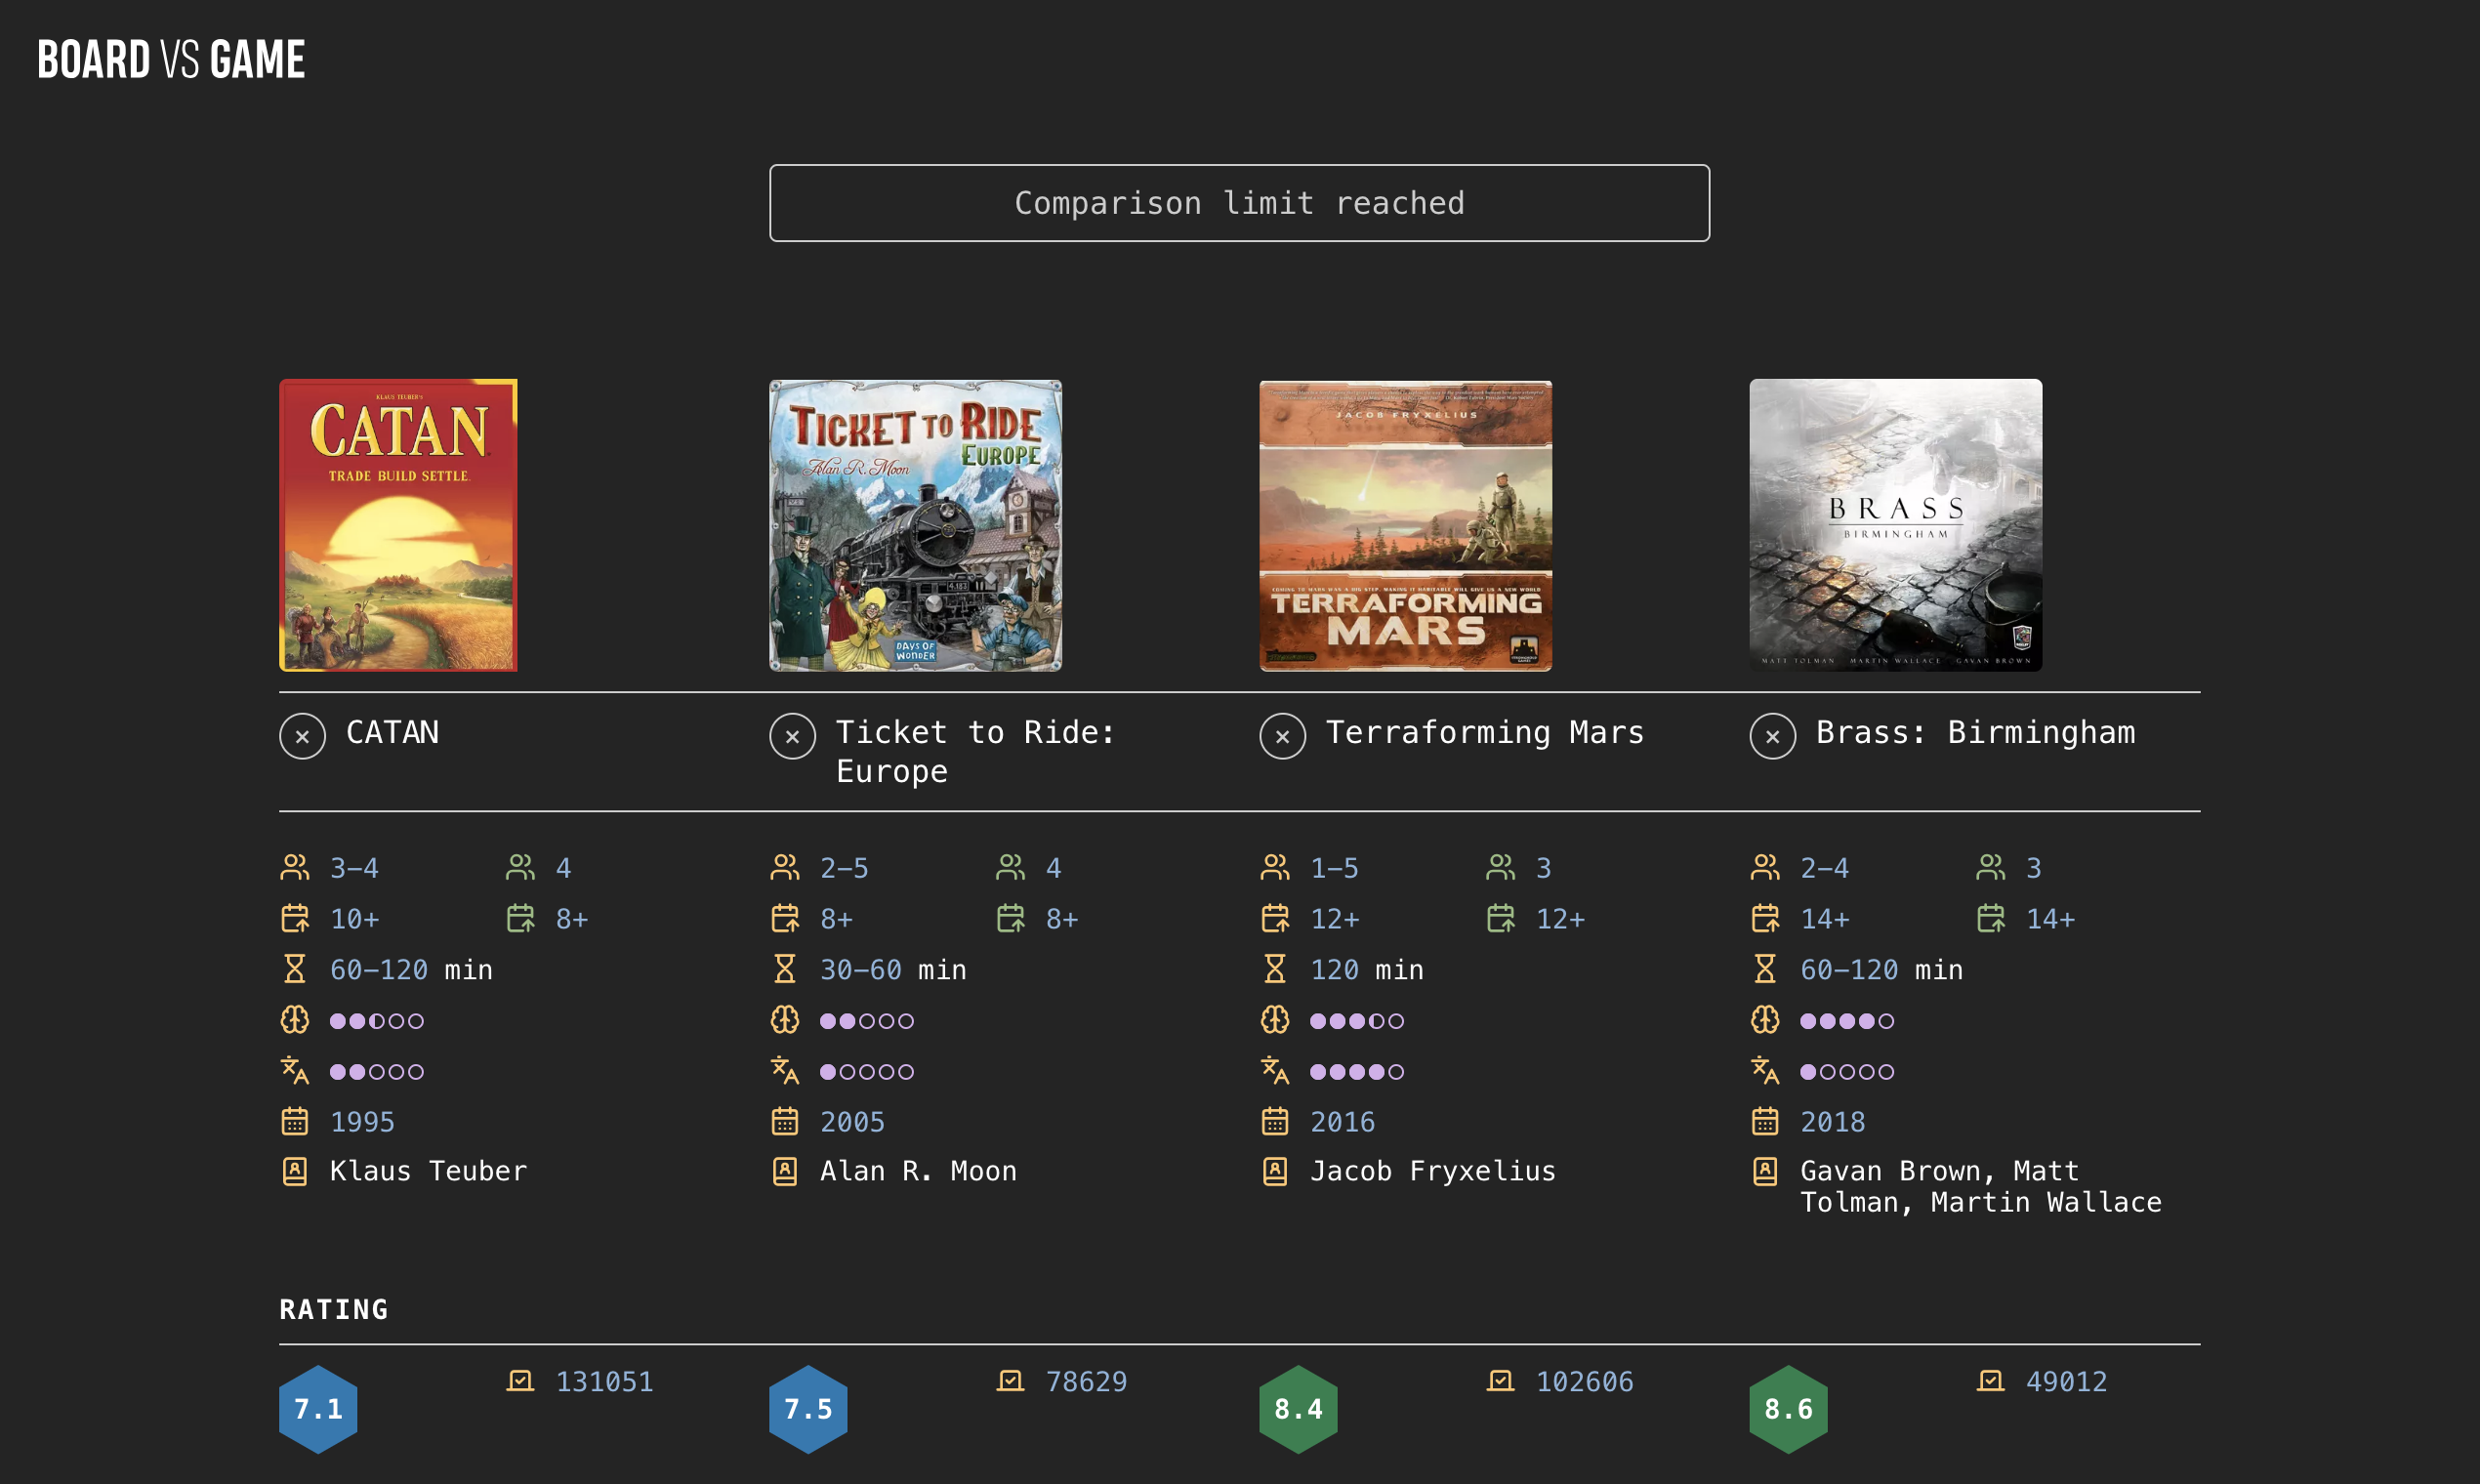Click the hourglass icon for CATAN's 60–120 min
Viewport: 2480px width, 1484px height.
coord(294,969)
